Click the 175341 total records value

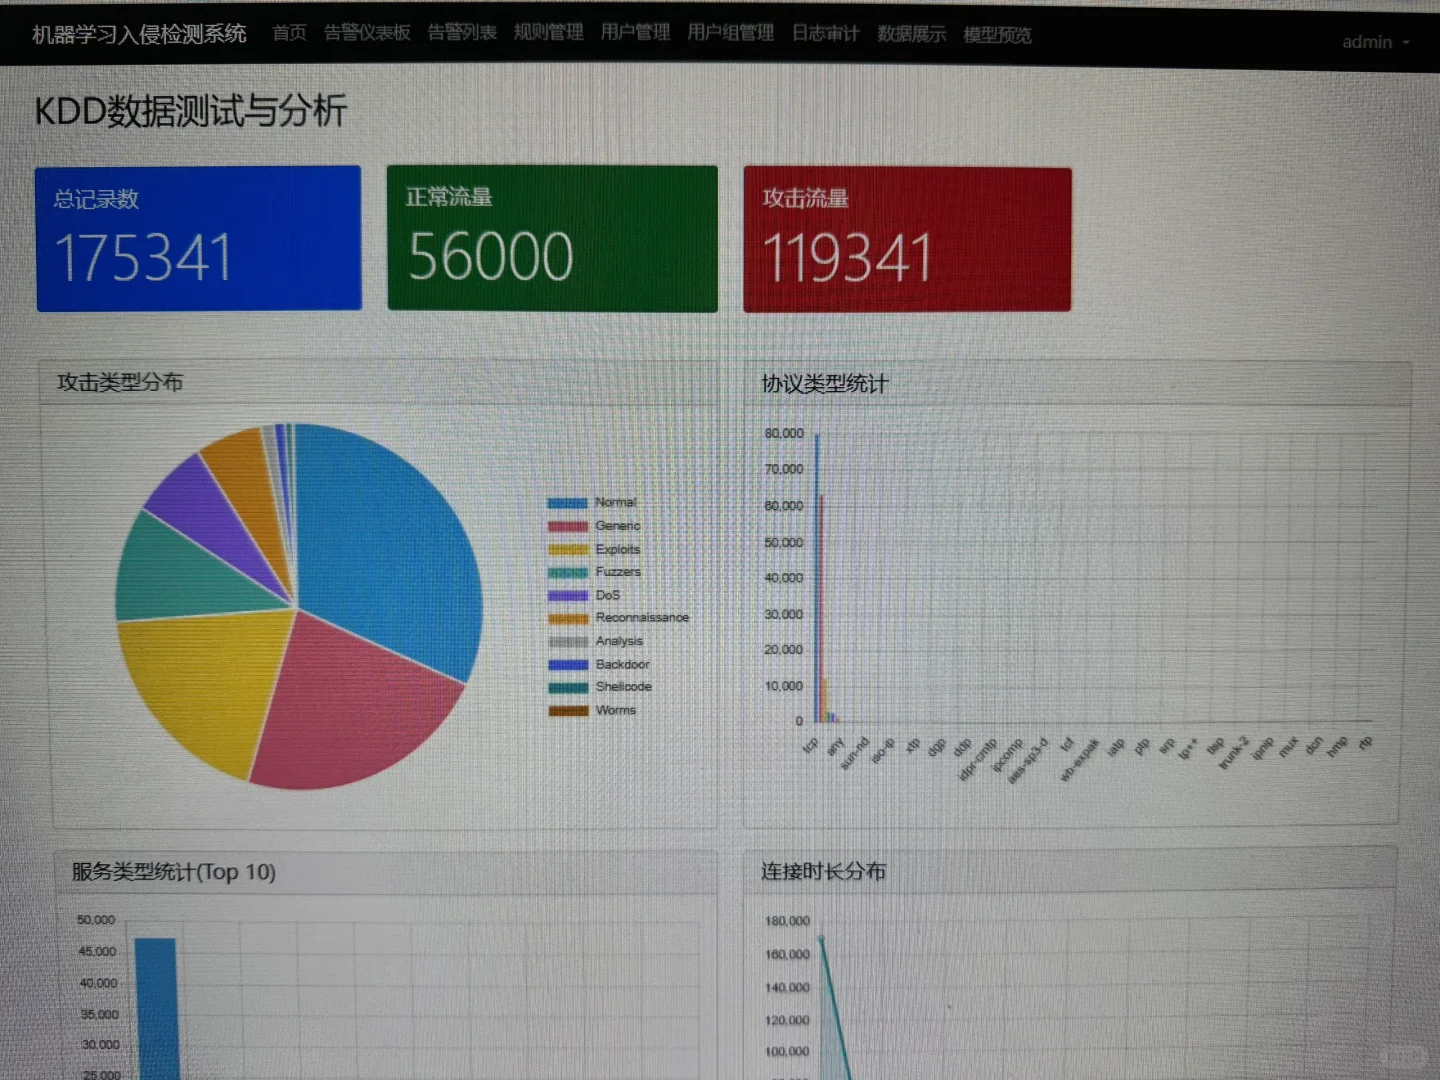click(143, 258)
